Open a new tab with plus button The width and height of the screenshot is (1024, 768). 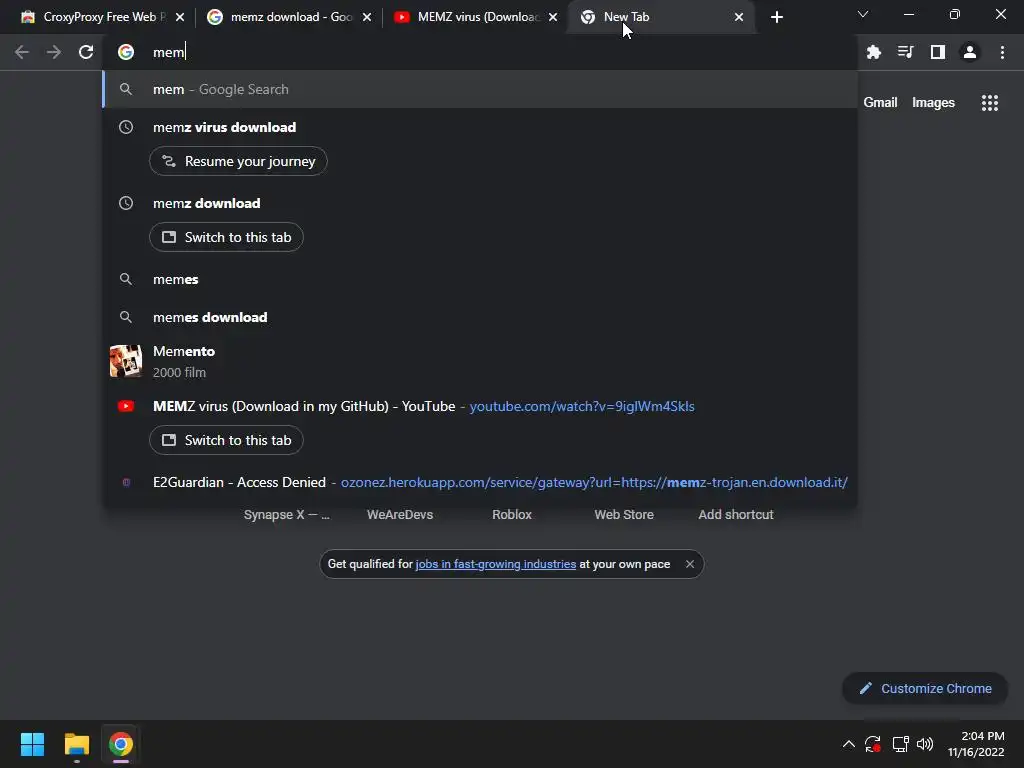pos(776,17)
